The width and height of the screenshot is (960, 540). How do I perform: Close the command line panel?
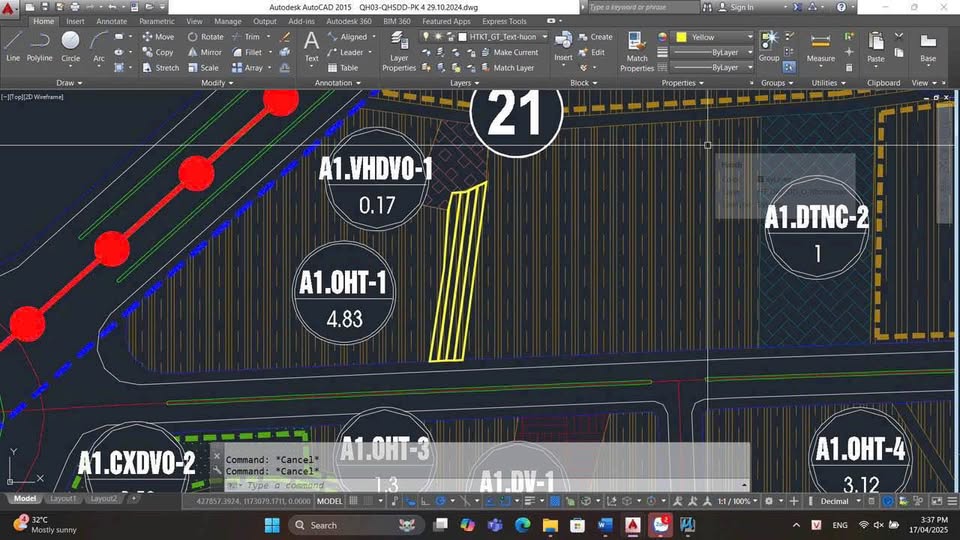[x=217, y=456]
